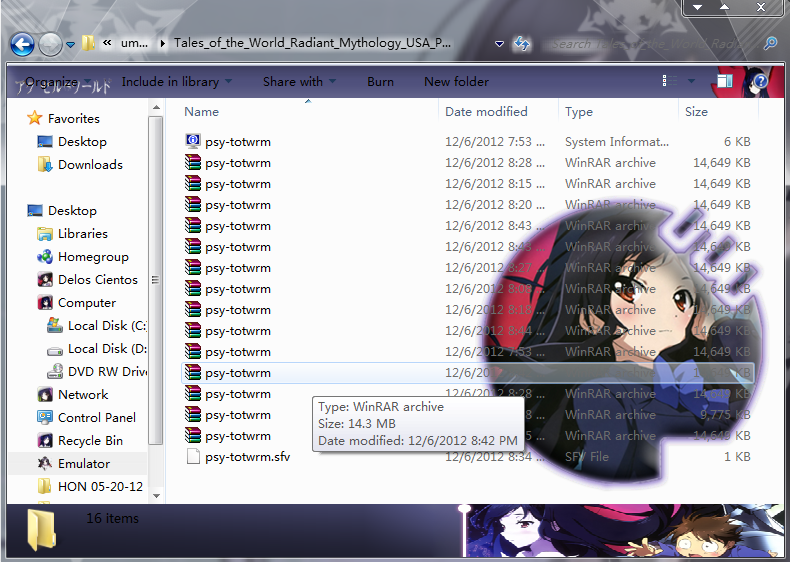Screen dimensions: 790x562
Task: Open the view options dropdown arrow
Action: tap(691, 81)
